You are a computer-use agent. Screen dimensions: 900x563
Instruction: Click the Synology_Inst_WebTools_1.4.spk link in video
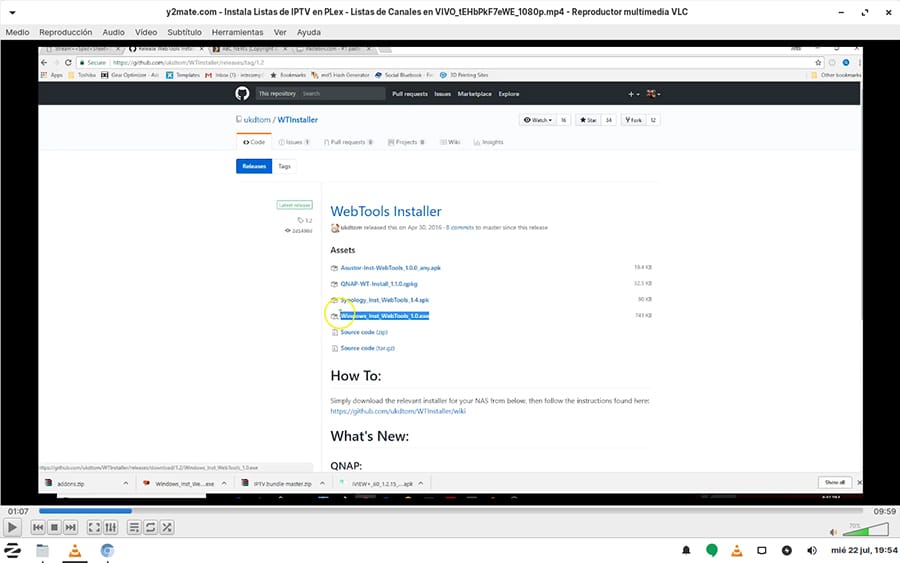coord(385,300)
